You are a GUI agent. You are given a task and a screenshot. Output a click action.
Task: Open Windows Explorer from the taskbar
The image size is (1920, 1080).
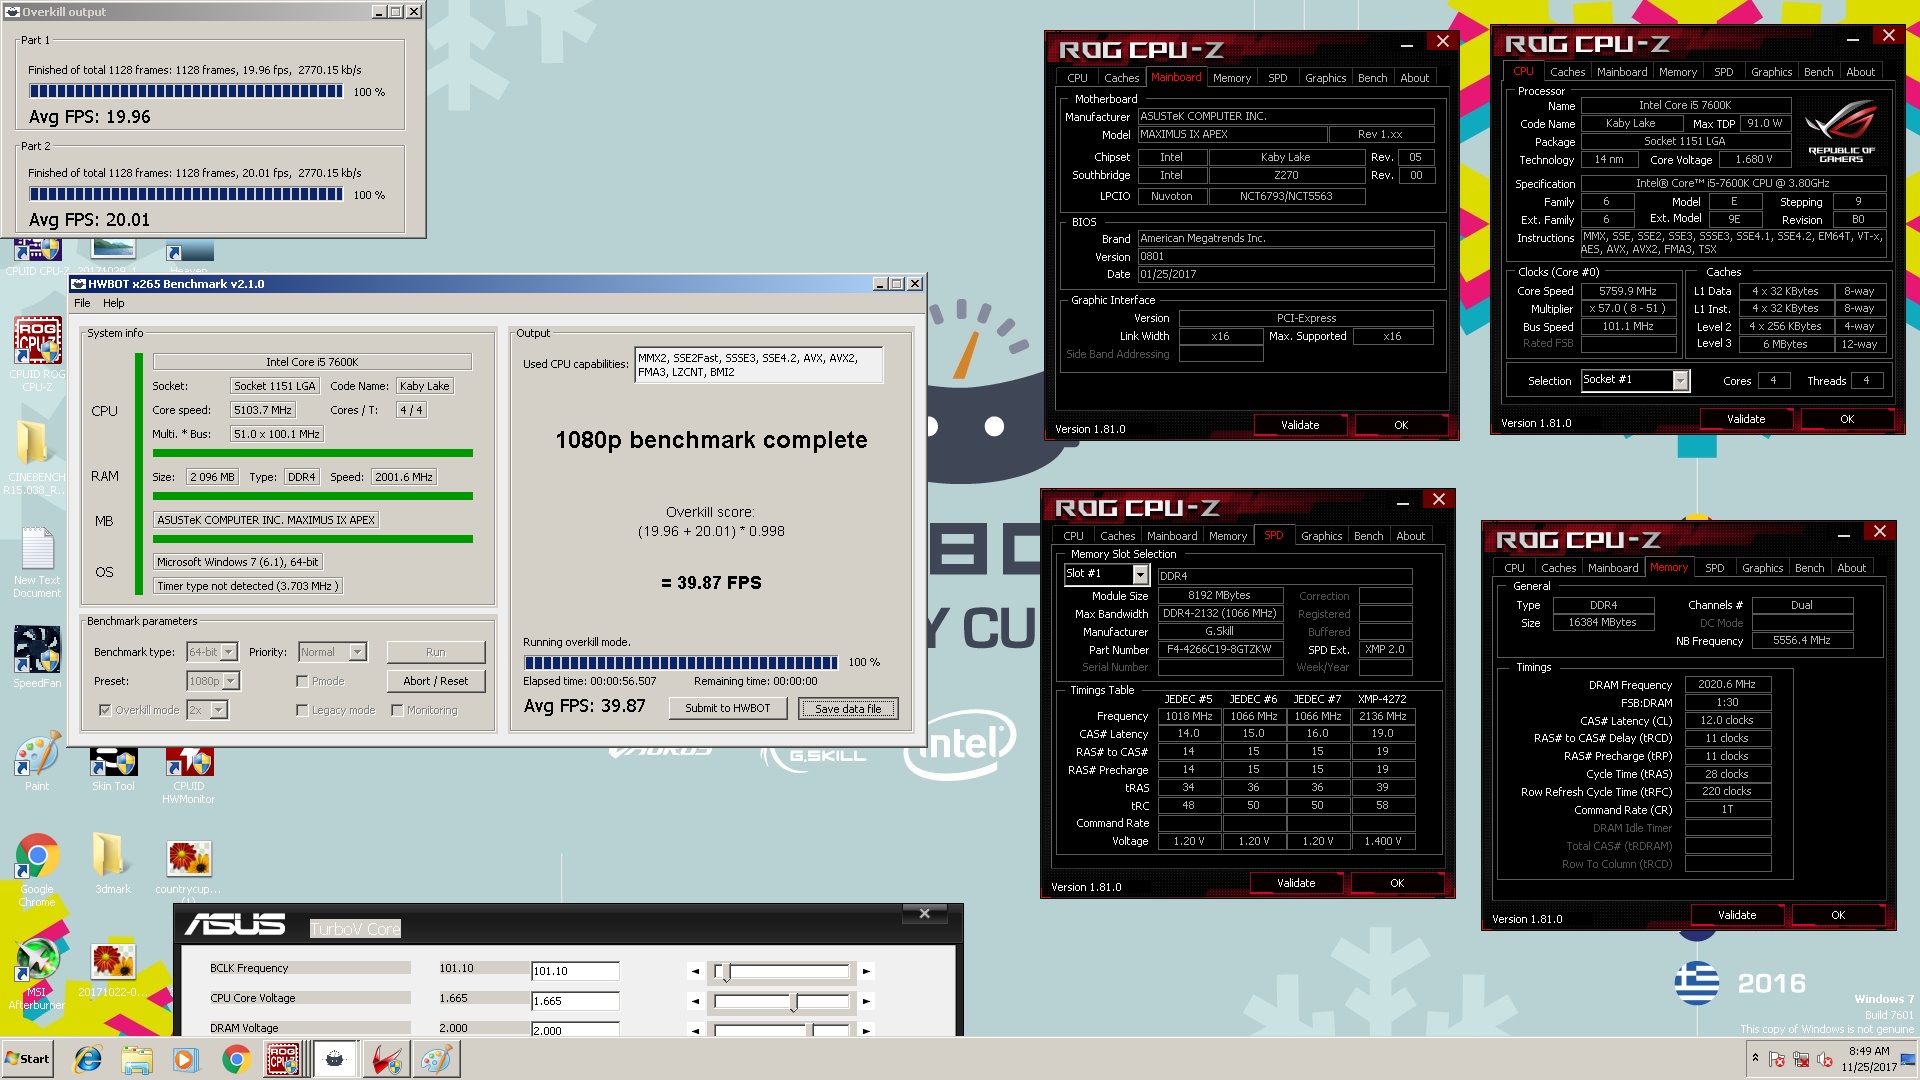pyautogui.click(x=137, y=1059)
